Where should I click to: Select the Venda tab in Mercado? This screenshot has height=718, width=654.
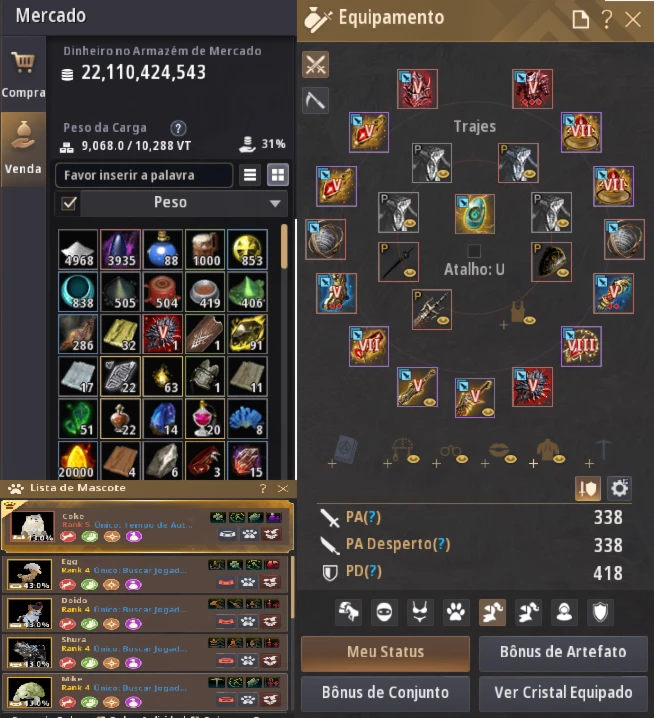(x=23, y=149)
